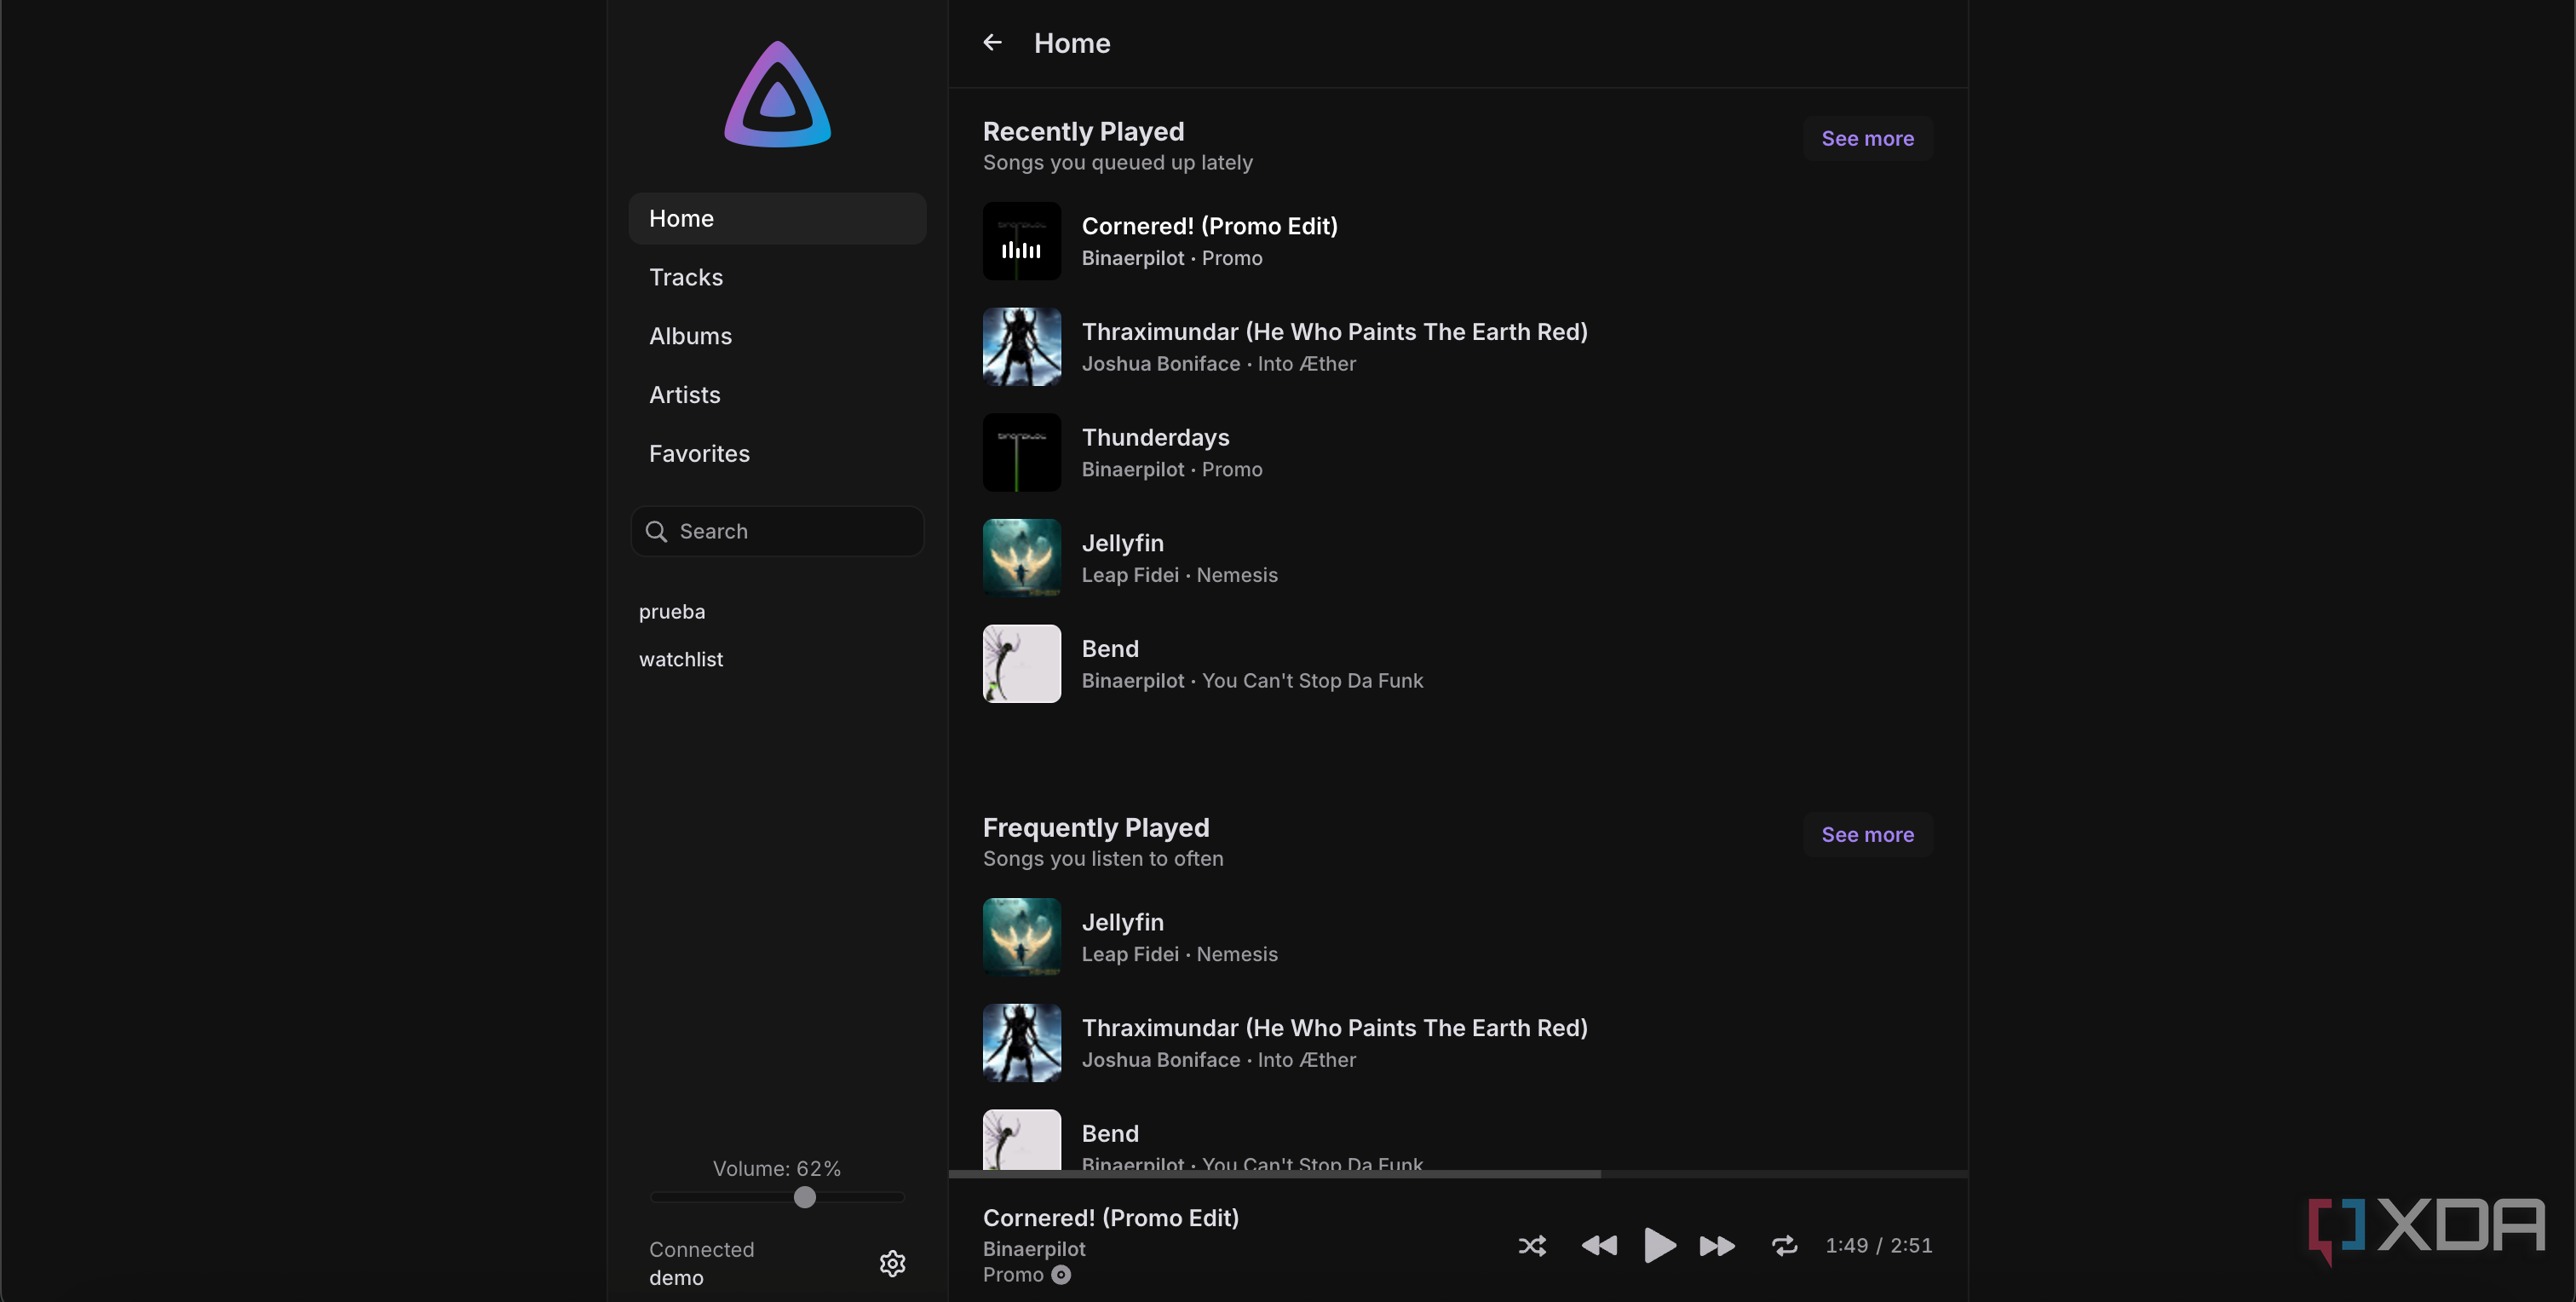Play Bend in Frequently Played

tap(1458, 1138)
